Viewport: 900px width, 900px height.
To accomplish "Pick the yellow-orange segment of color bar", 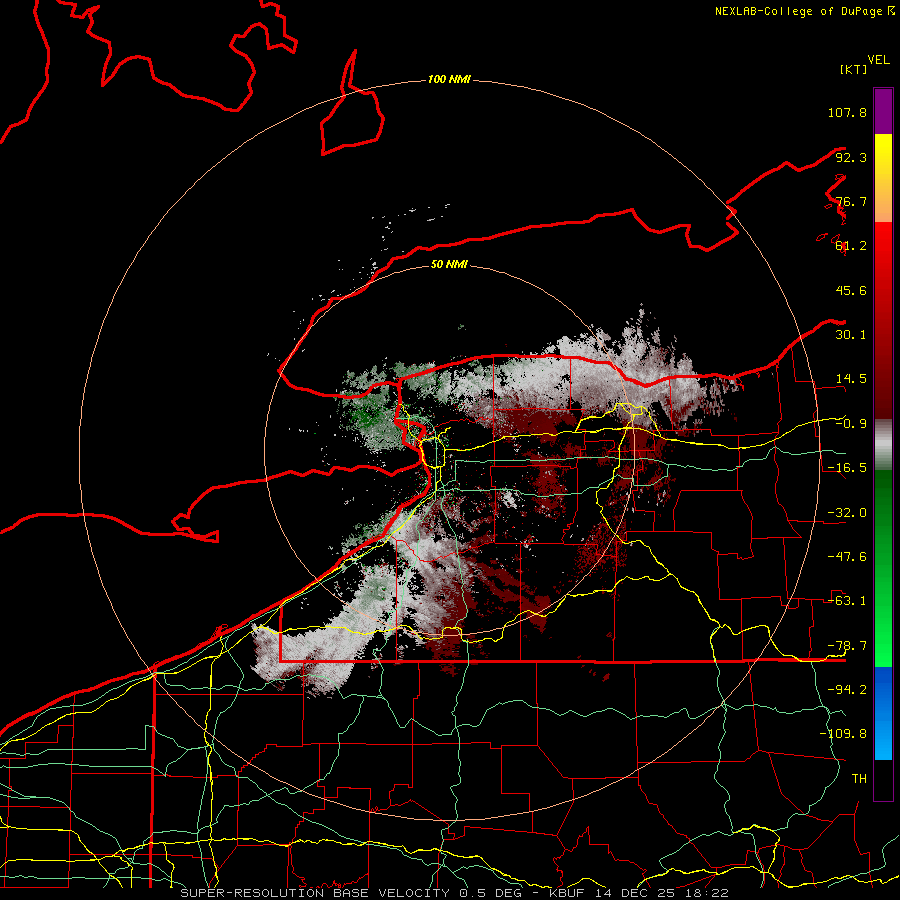I will [x=883, y=178].
